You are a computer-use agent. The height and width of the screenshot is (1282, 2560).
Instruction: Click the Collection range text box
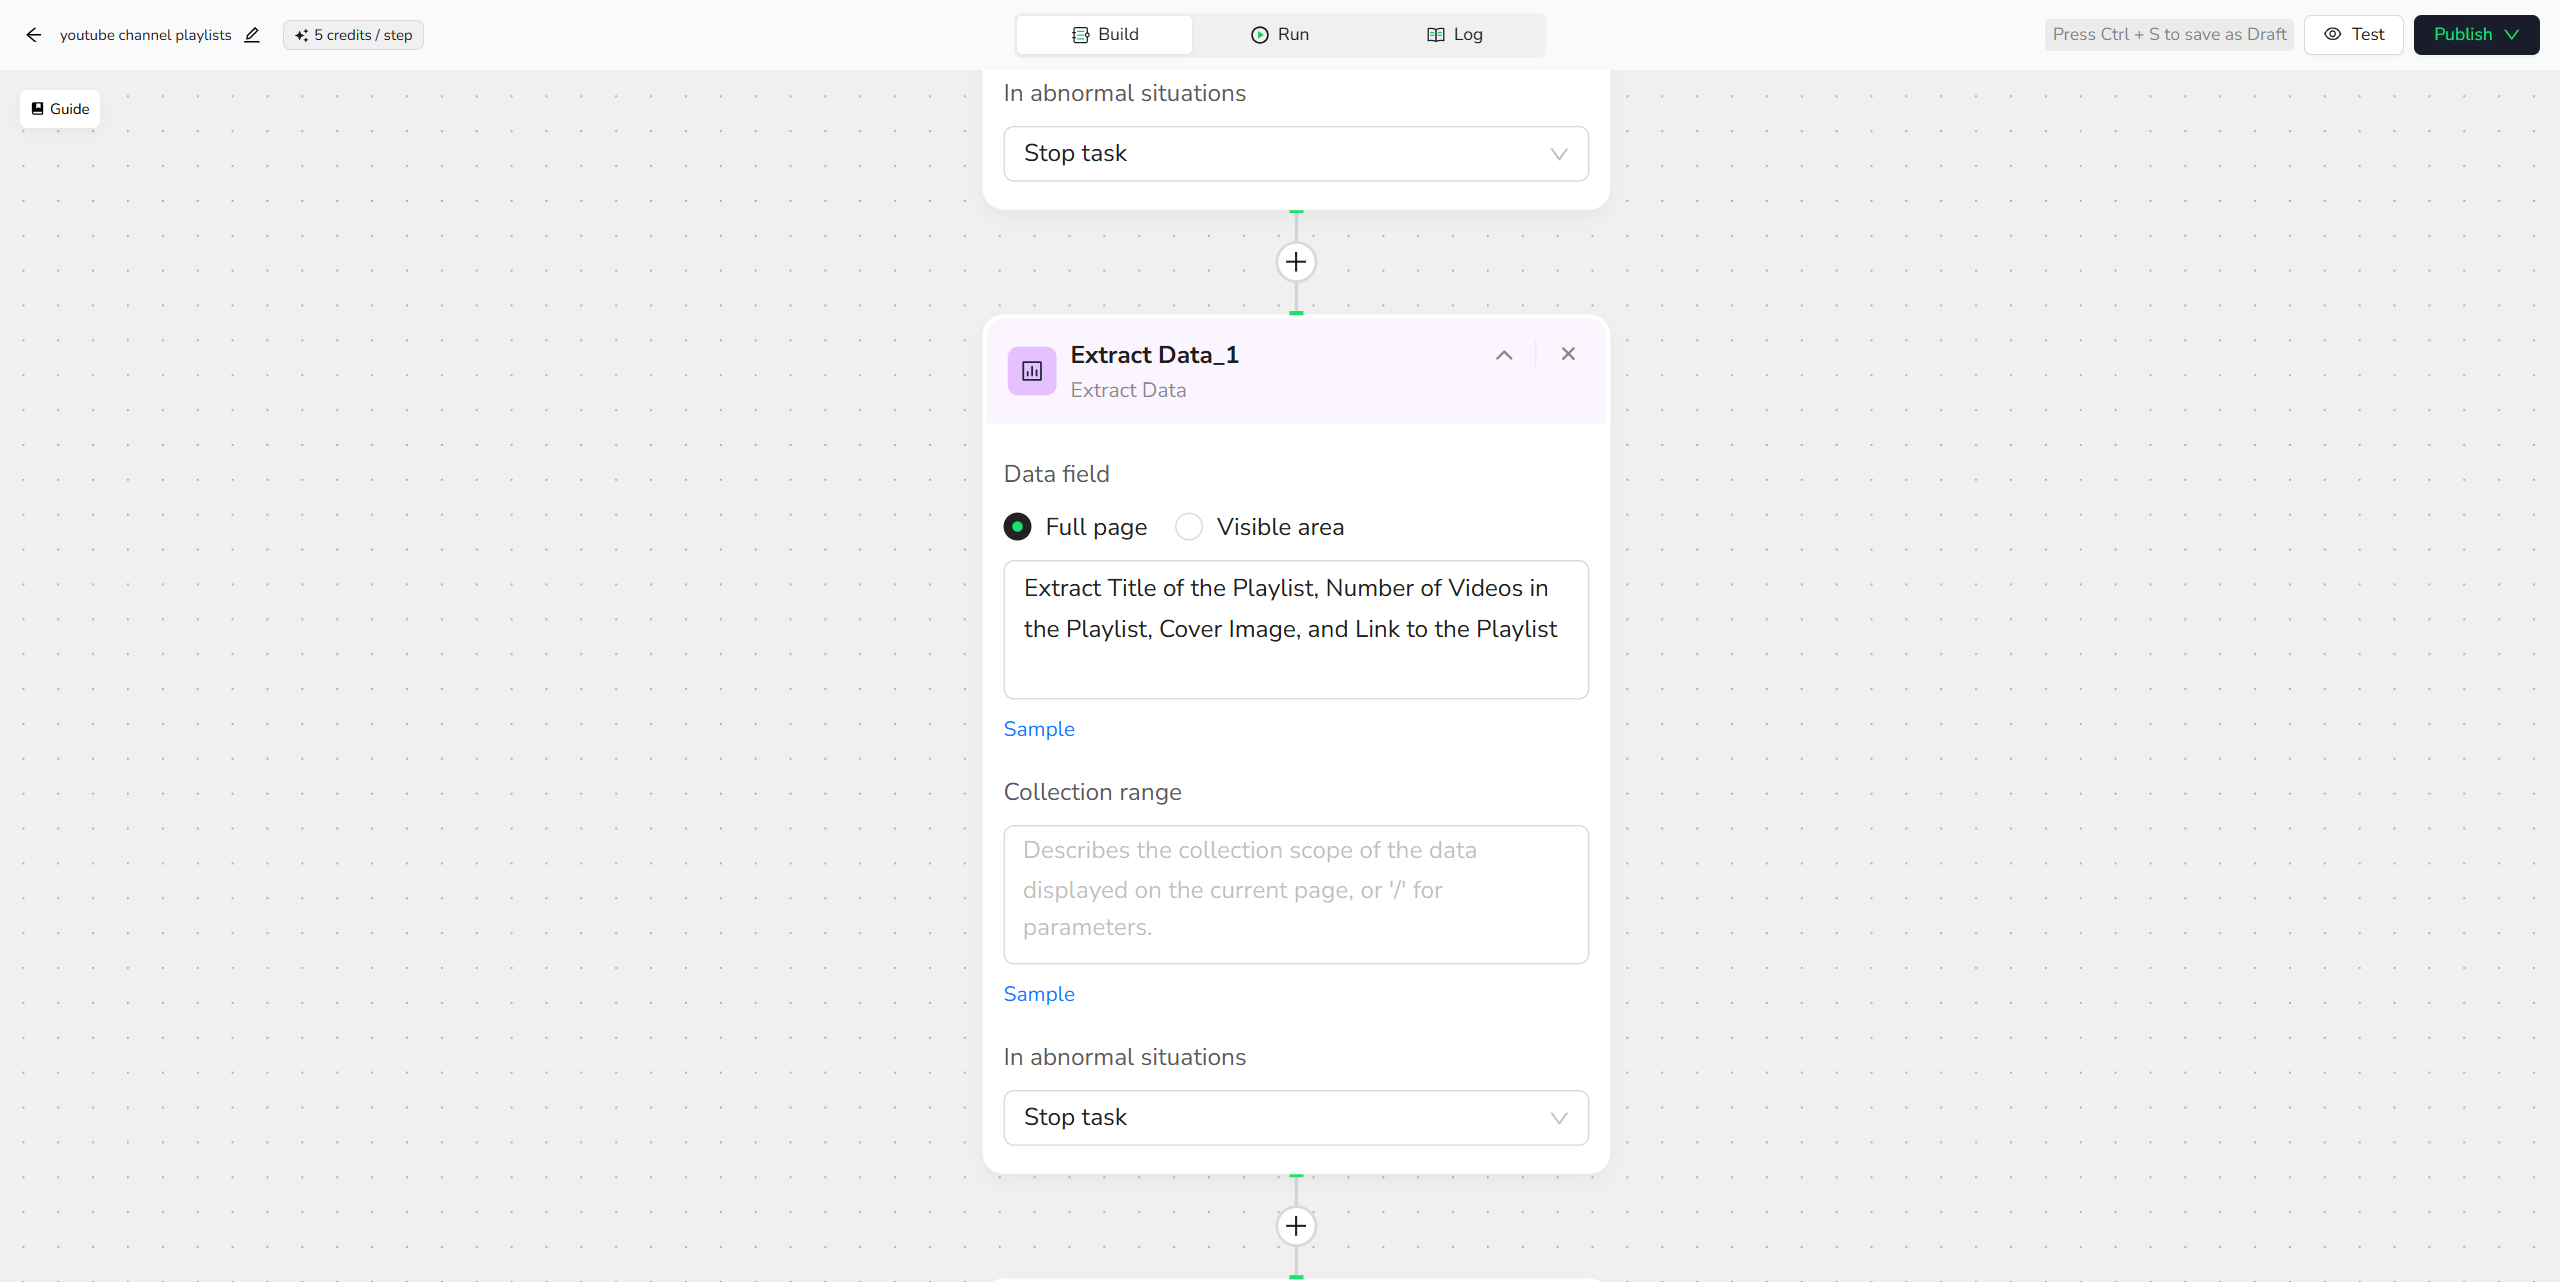pyautogui.click(x=1296, y=895)
